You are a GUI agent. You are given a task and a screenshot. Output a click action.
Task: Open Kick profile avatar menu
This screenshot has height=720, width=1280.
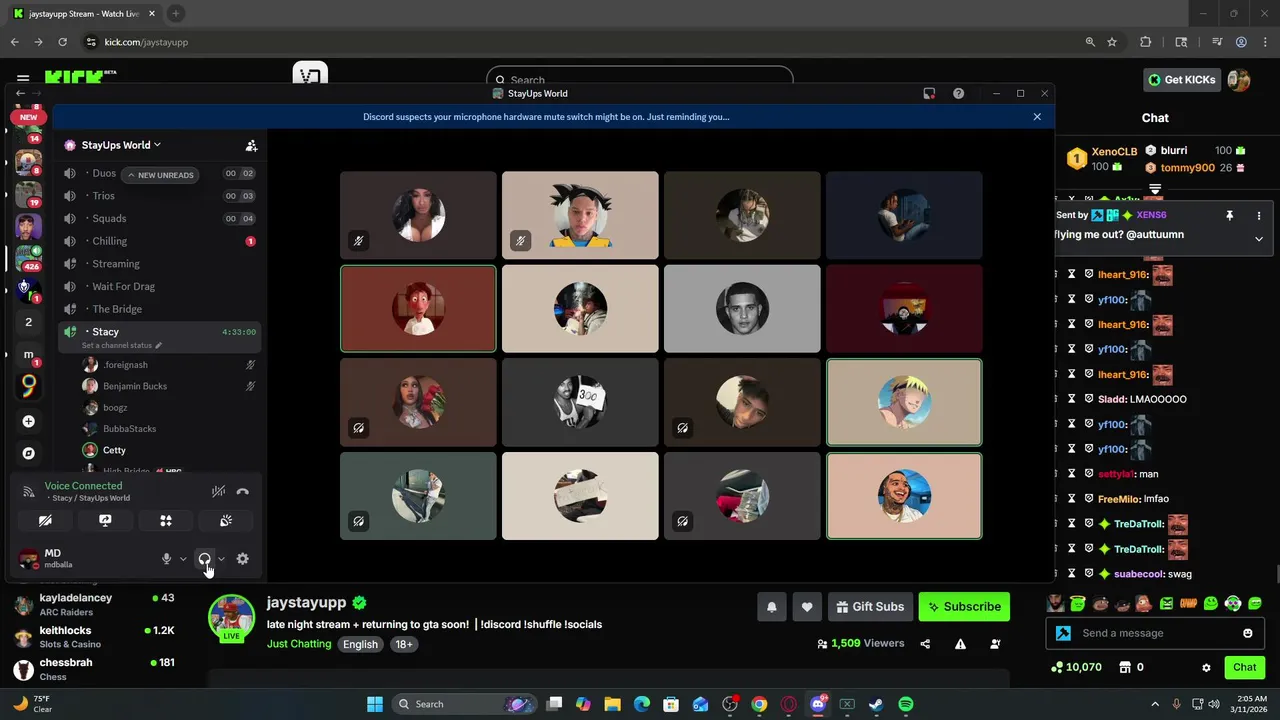coord(1239,80)
